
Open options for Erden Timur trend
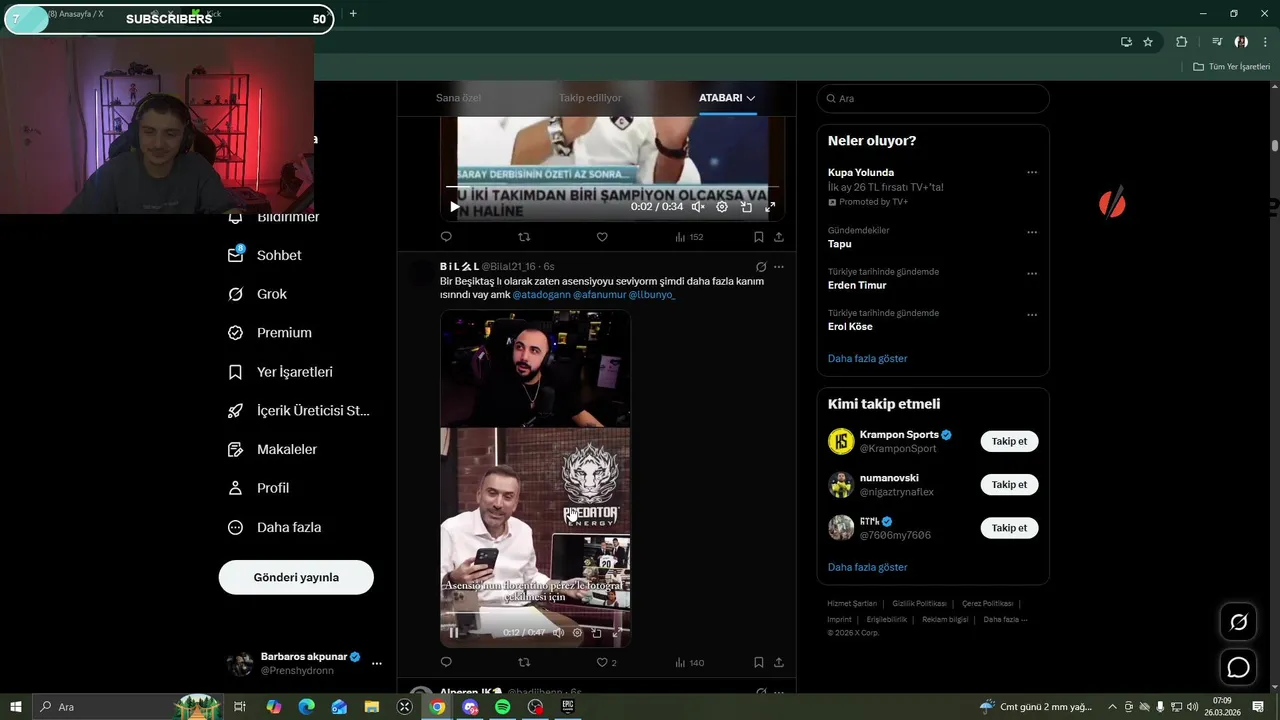coord(1032,273)
